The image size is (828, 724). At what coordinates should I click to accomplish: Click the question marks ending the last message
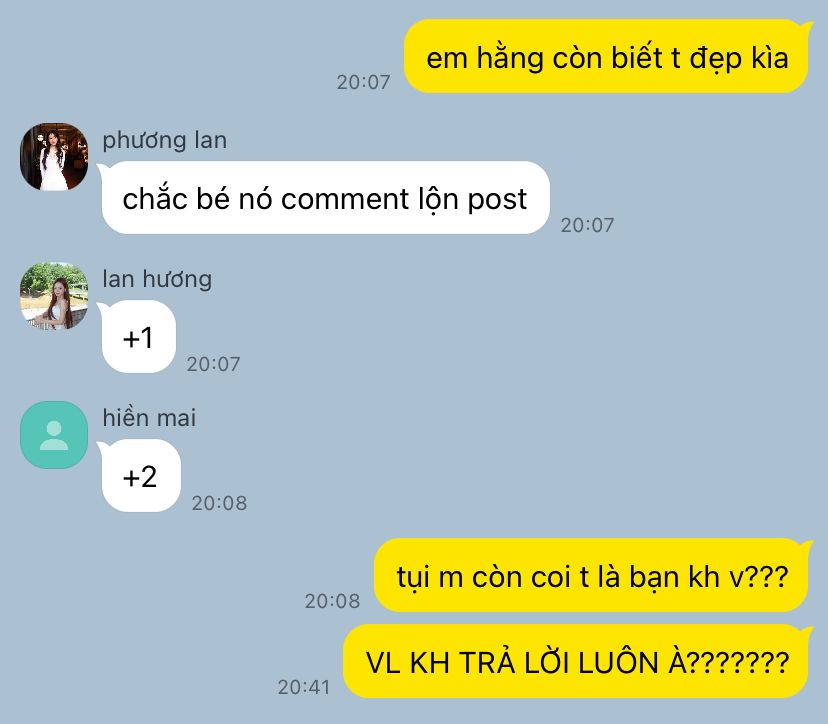(738, 662)
